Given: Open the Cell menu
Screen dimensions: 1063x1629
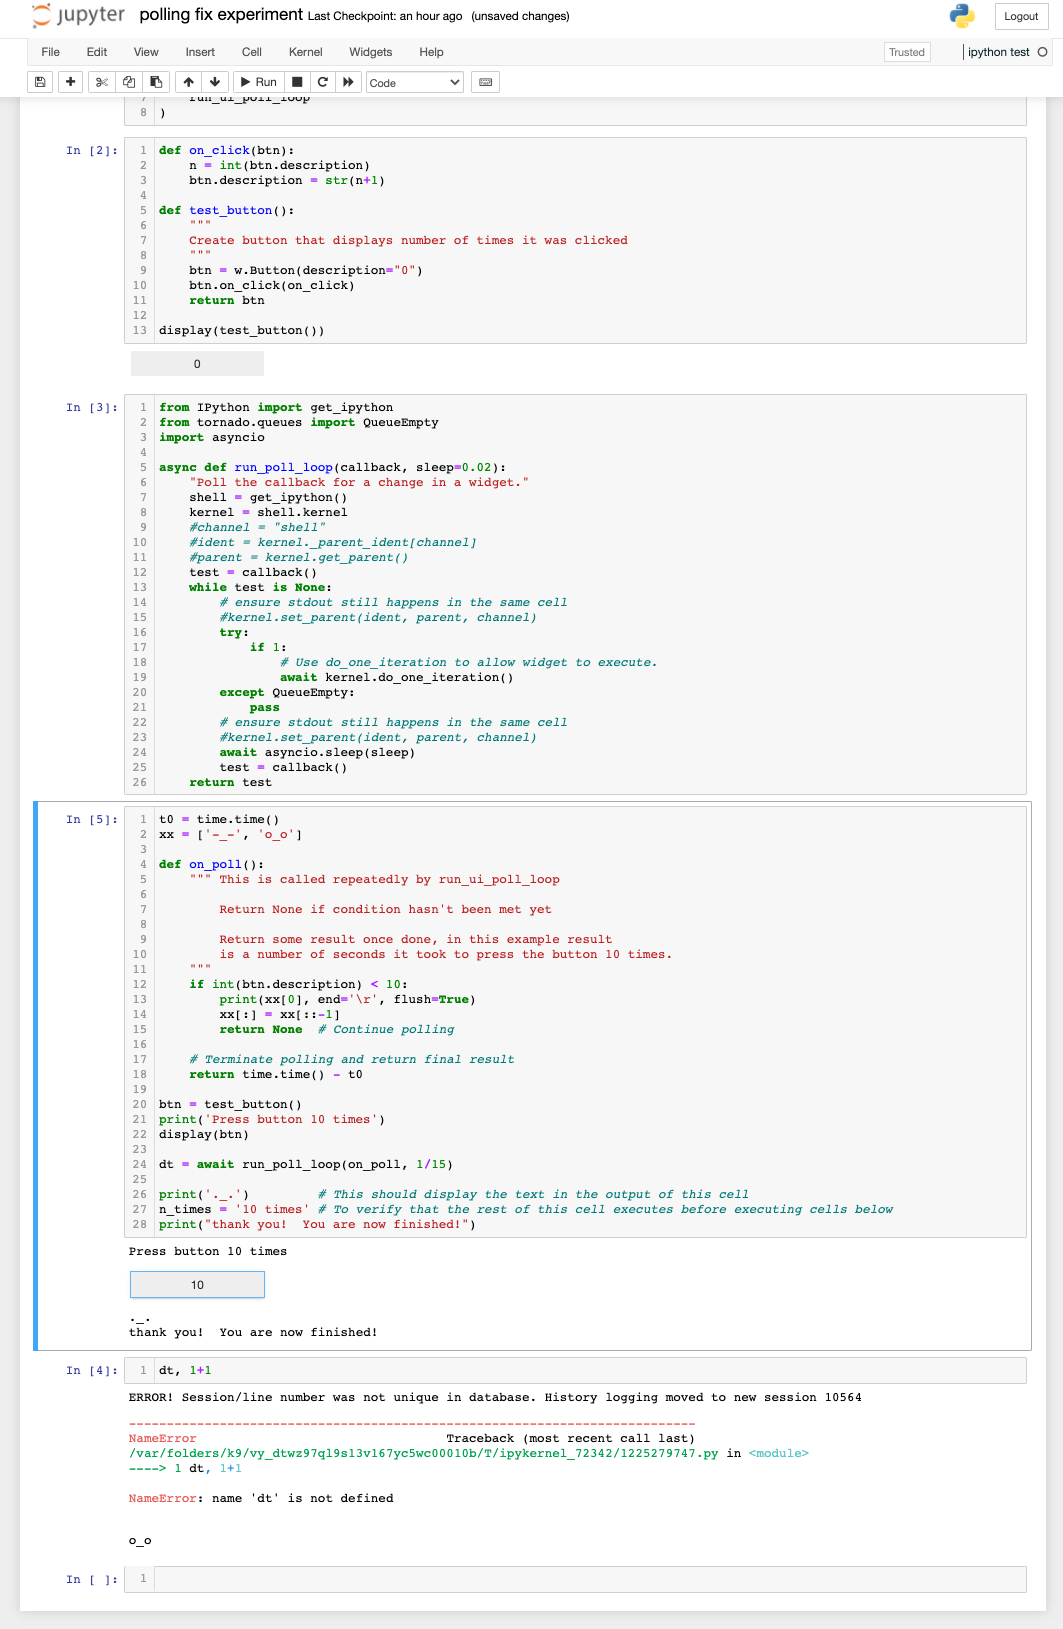Looking at the screenshot, I should pos(252,52).
